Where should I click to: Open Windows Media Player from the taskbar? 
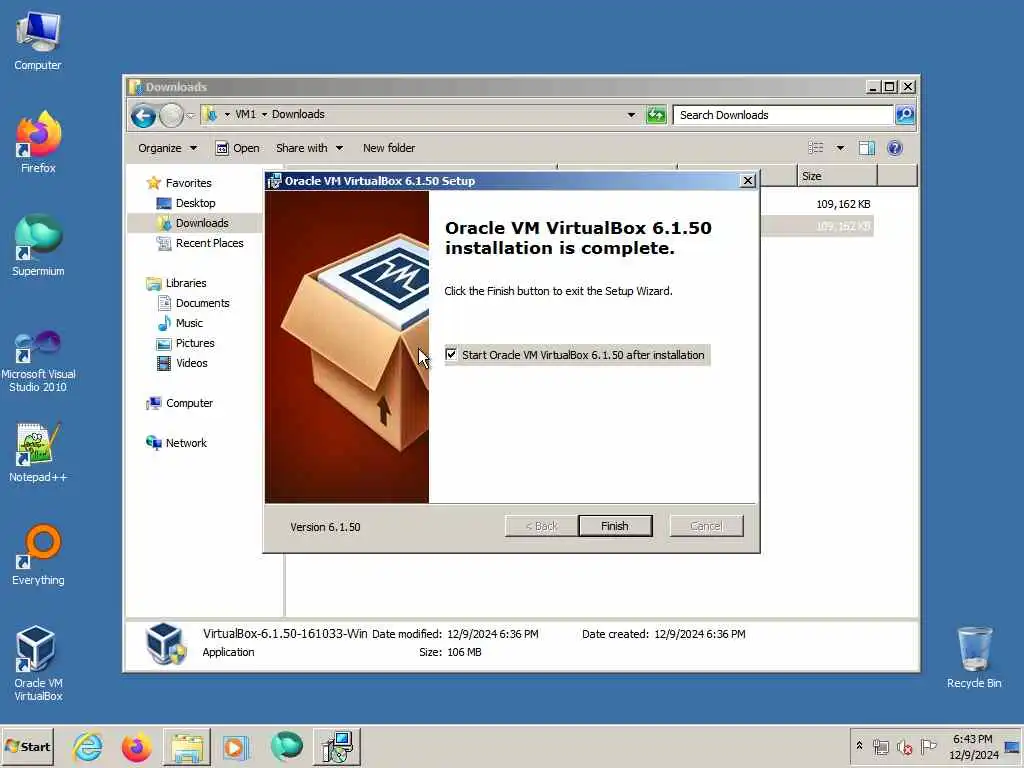pos(236,746)
